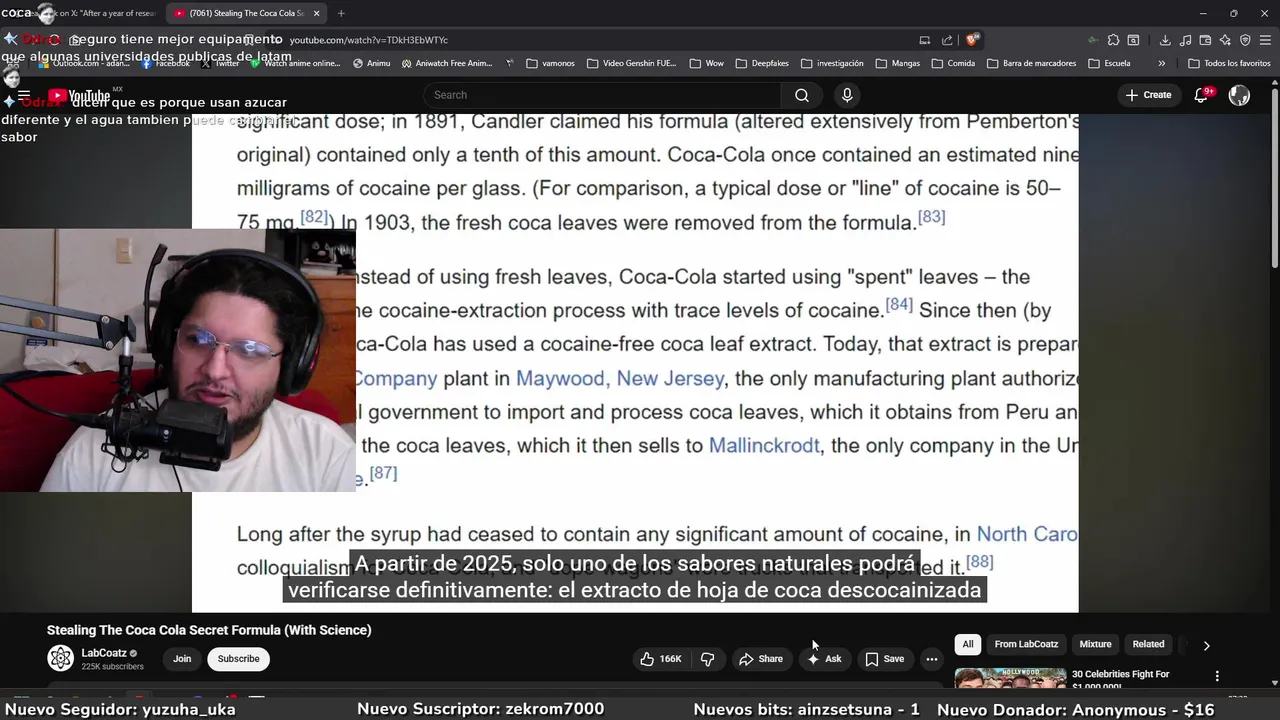Go to YouTube home via logo
This screenshot has width=1280, height=720.
[80, 96]
